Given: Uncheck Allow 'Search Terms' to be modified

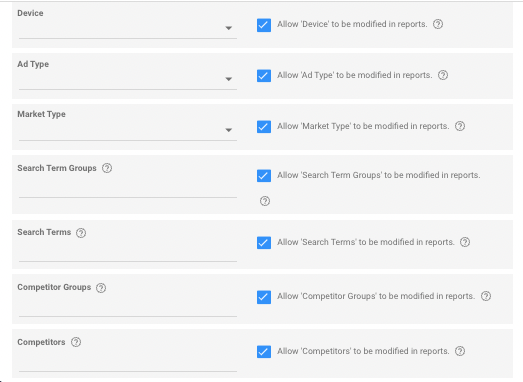Looking at the screenshot, I should (264, 243).
